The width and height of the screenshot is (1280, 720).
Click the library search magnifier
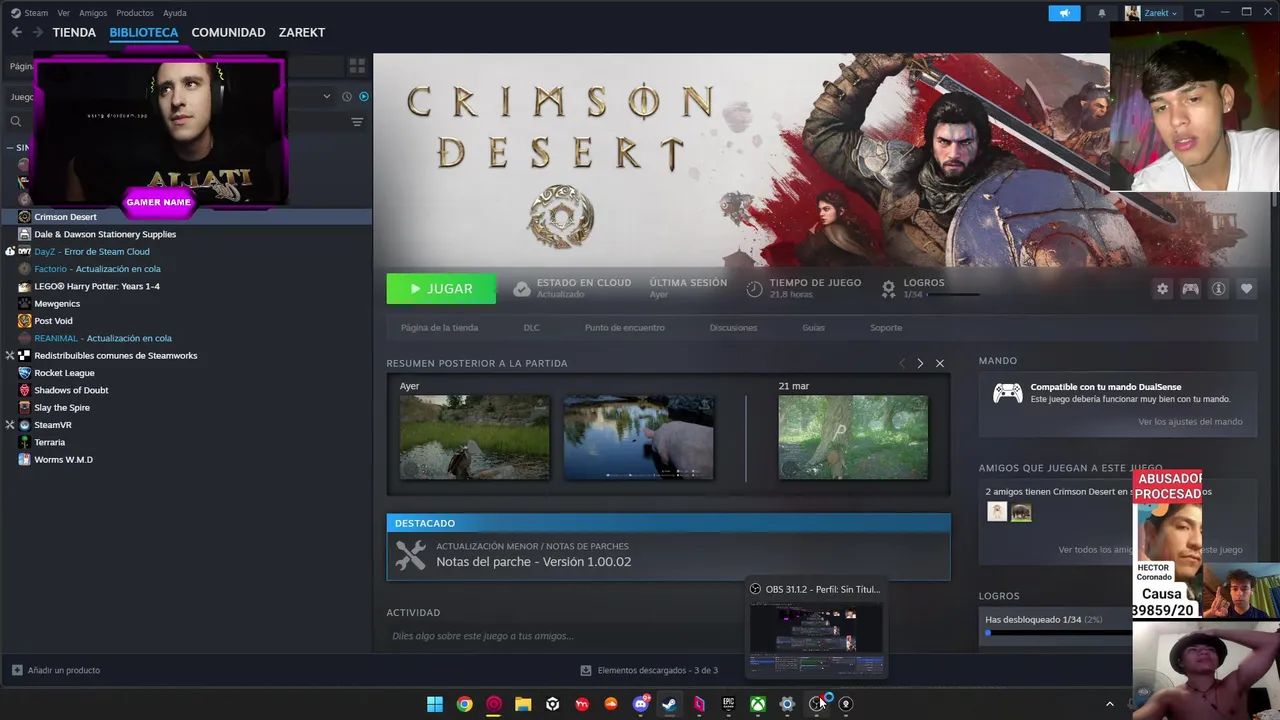click(16, 122)
